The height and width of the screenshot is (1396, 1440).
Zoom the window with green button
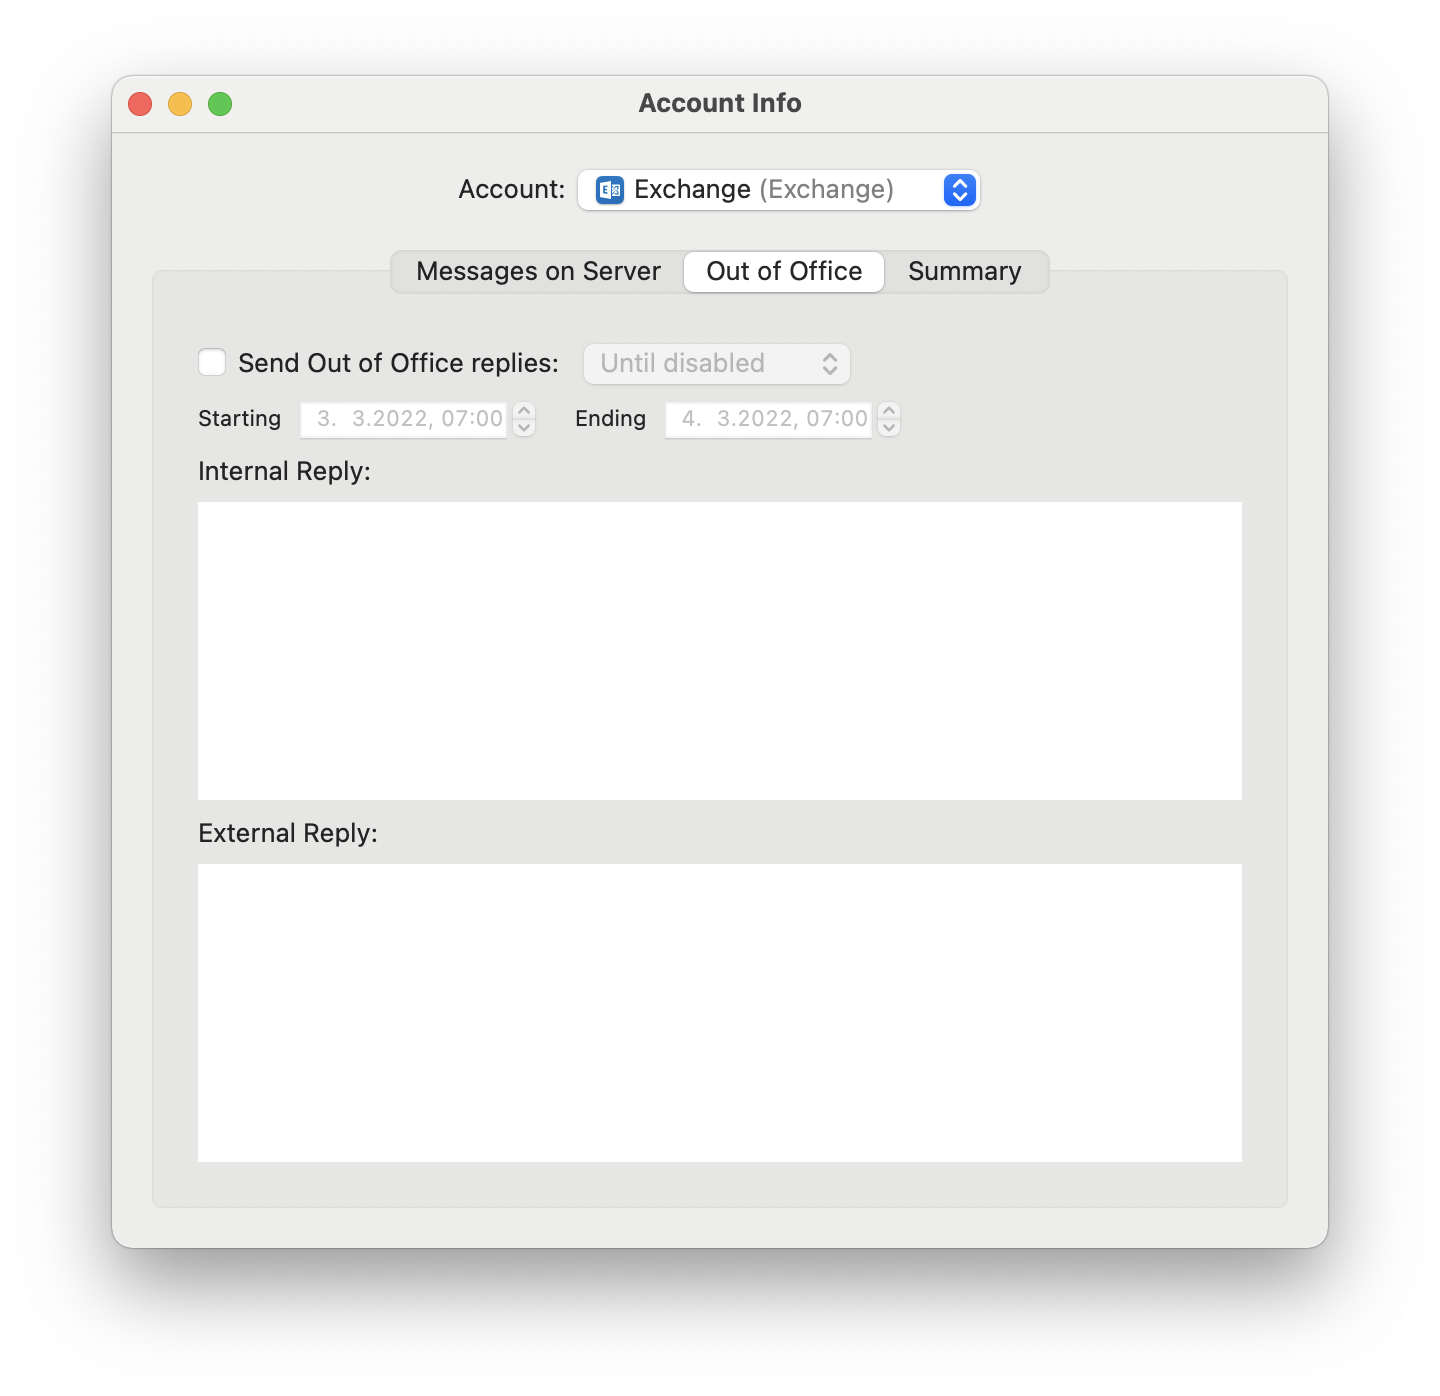coord(220,104)
